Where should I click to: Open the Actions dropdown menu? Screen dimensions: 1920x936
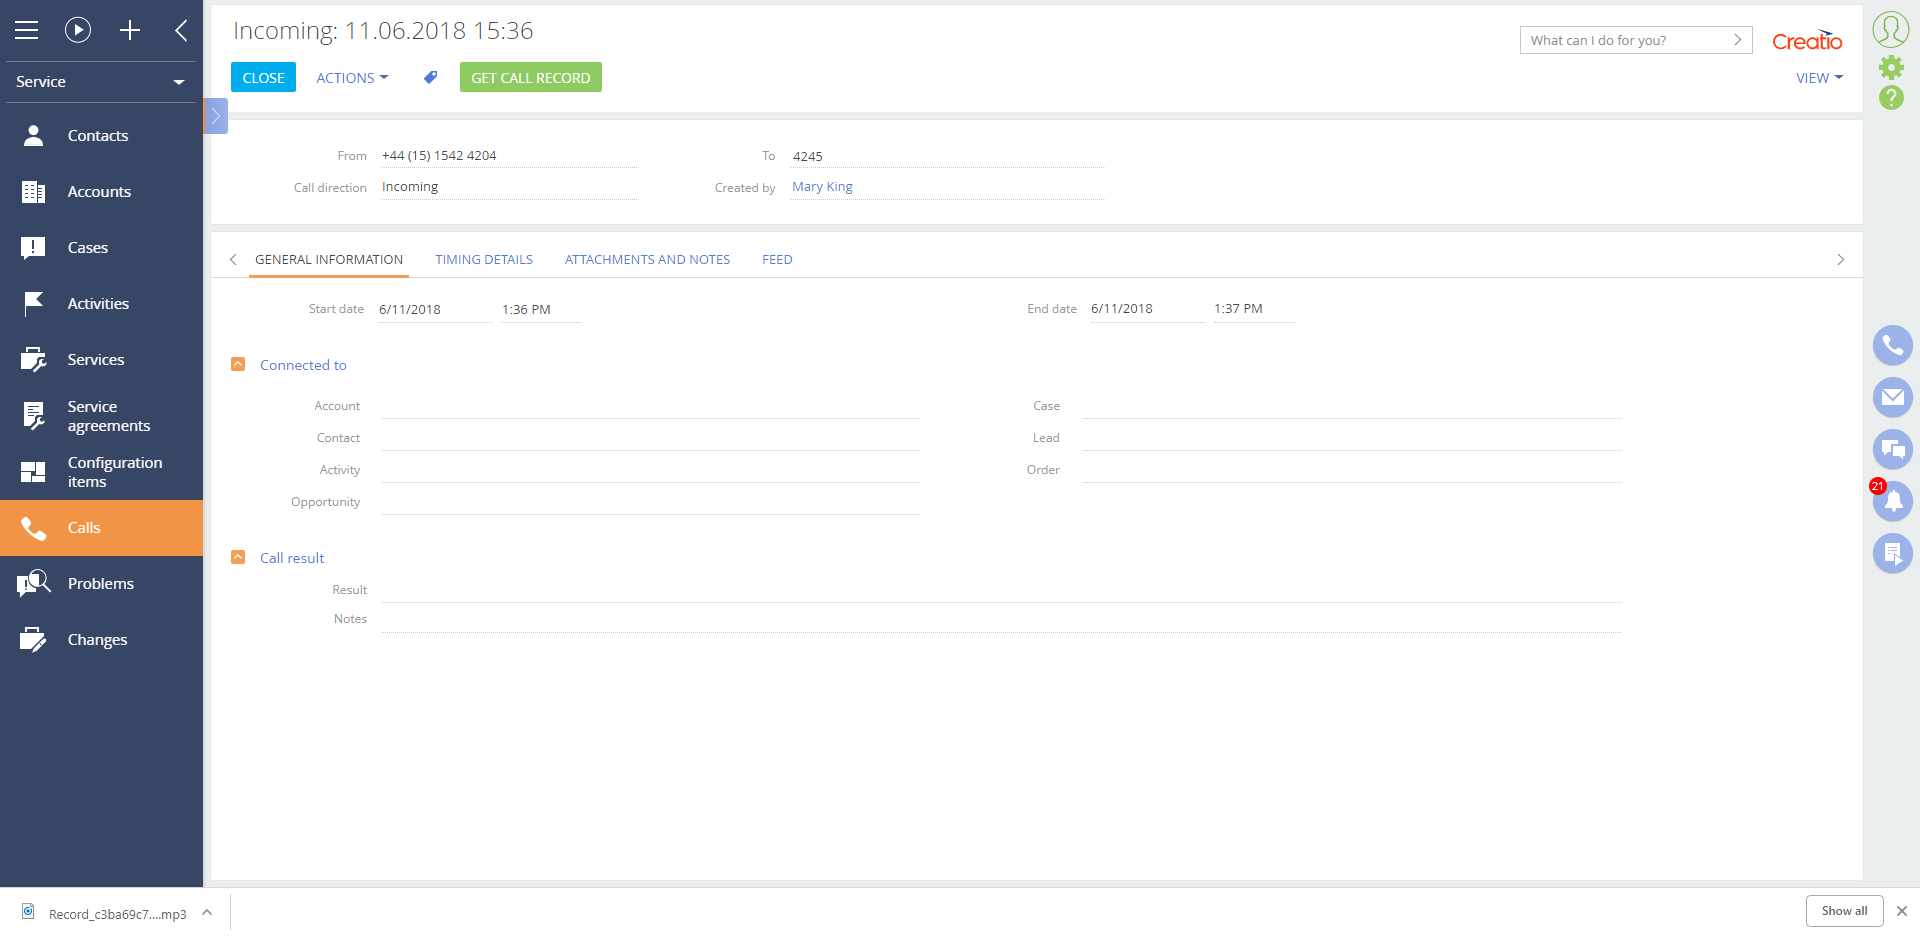(x=352, y=78)
